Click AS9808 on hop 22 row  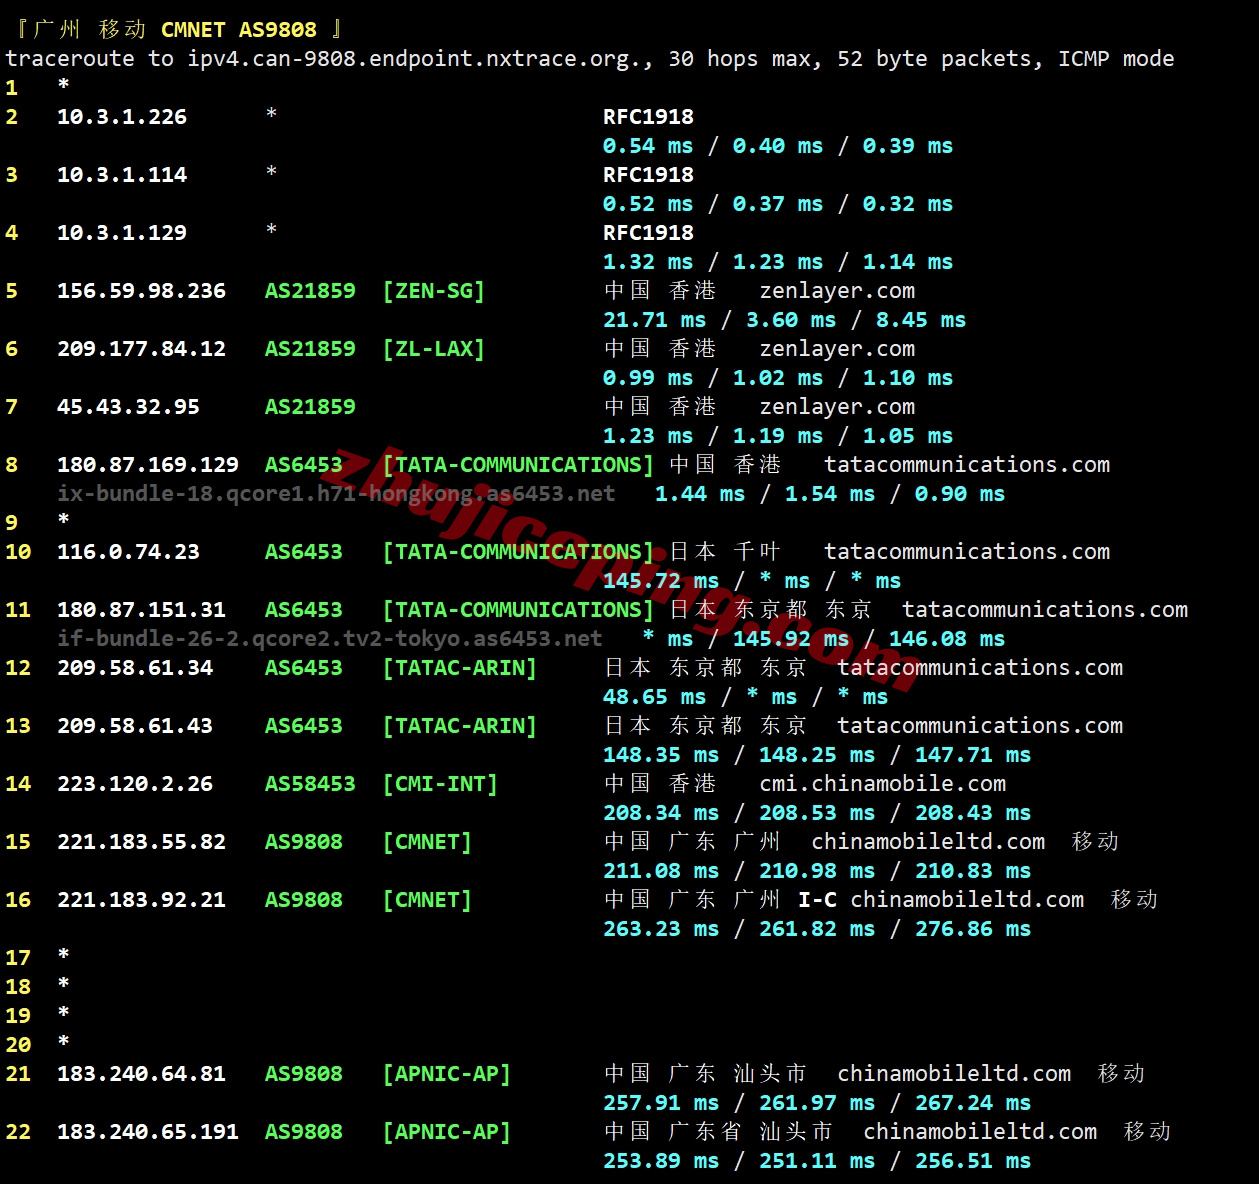point(304,1132)
